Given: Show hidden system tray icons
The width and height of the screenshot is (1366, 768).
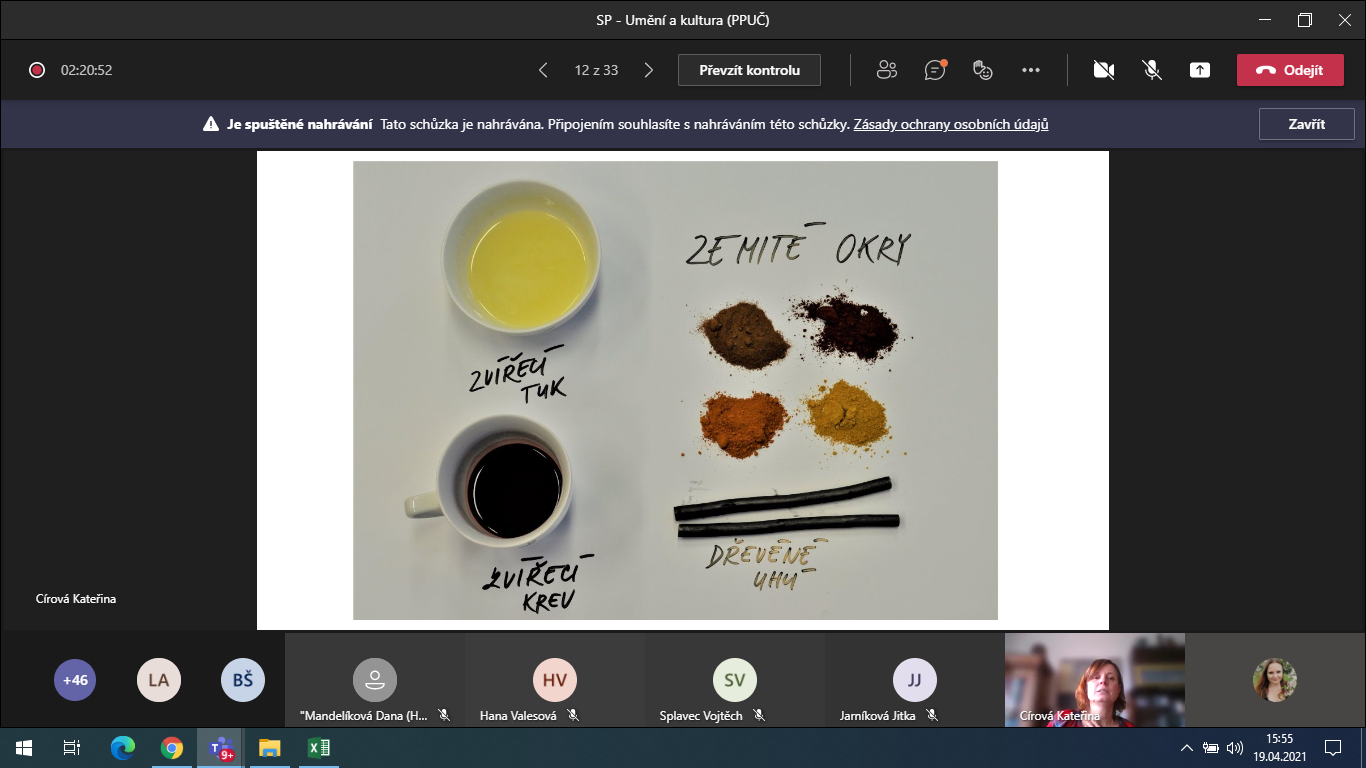Looking at the screenshot, I should pos(1186,747).
